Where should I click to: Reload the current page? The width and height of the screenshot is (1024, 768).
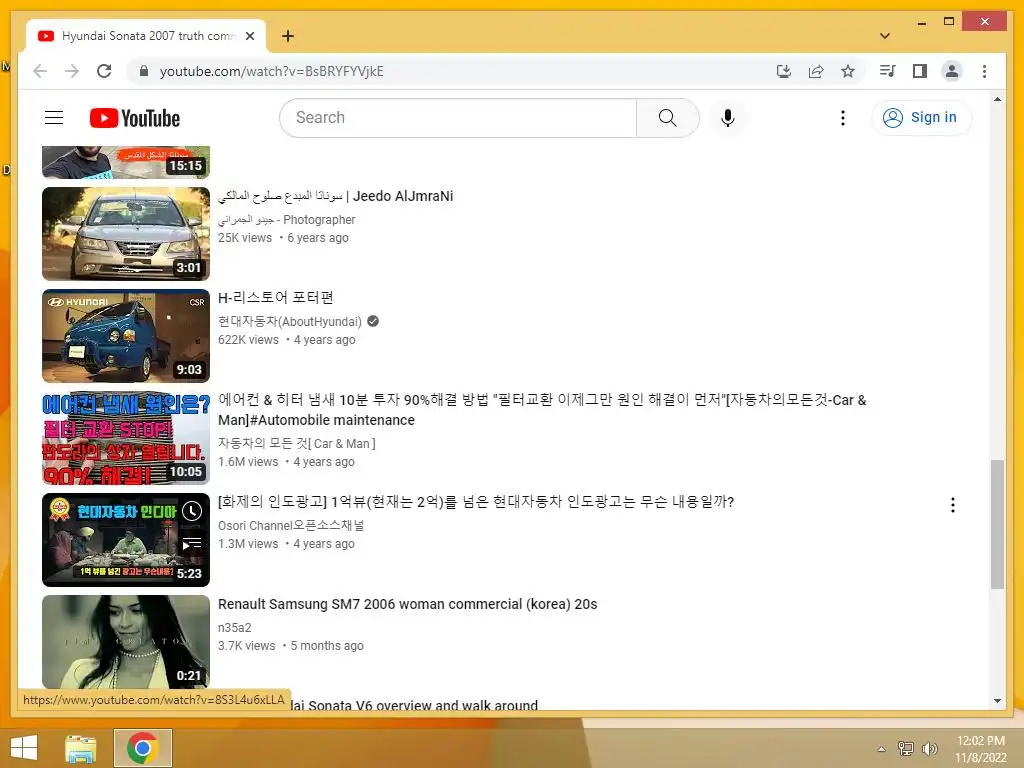[x=104, y=71]
